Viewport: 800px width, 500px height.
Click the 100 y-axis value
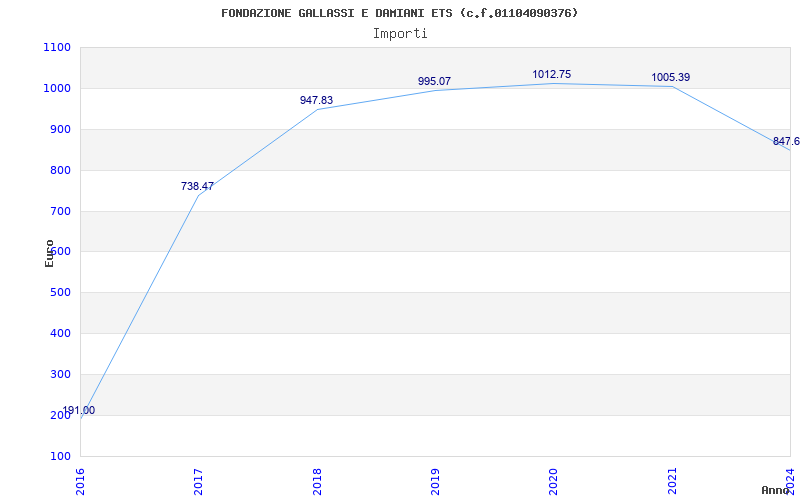(x=60, y=456)
